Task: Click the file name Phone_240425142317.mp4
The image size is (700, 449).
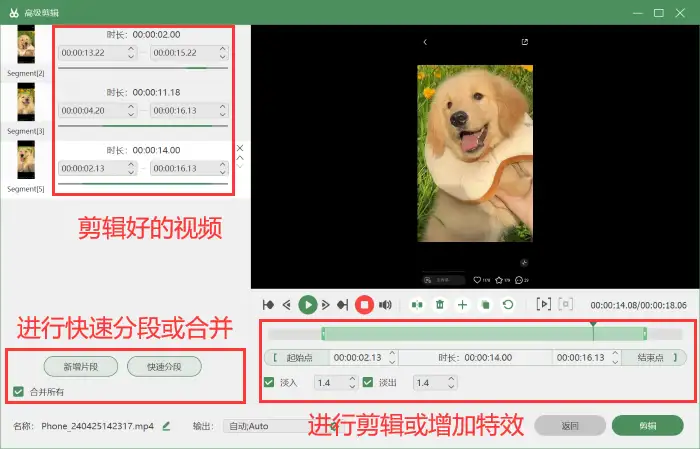Action: (x=98, y=426)
